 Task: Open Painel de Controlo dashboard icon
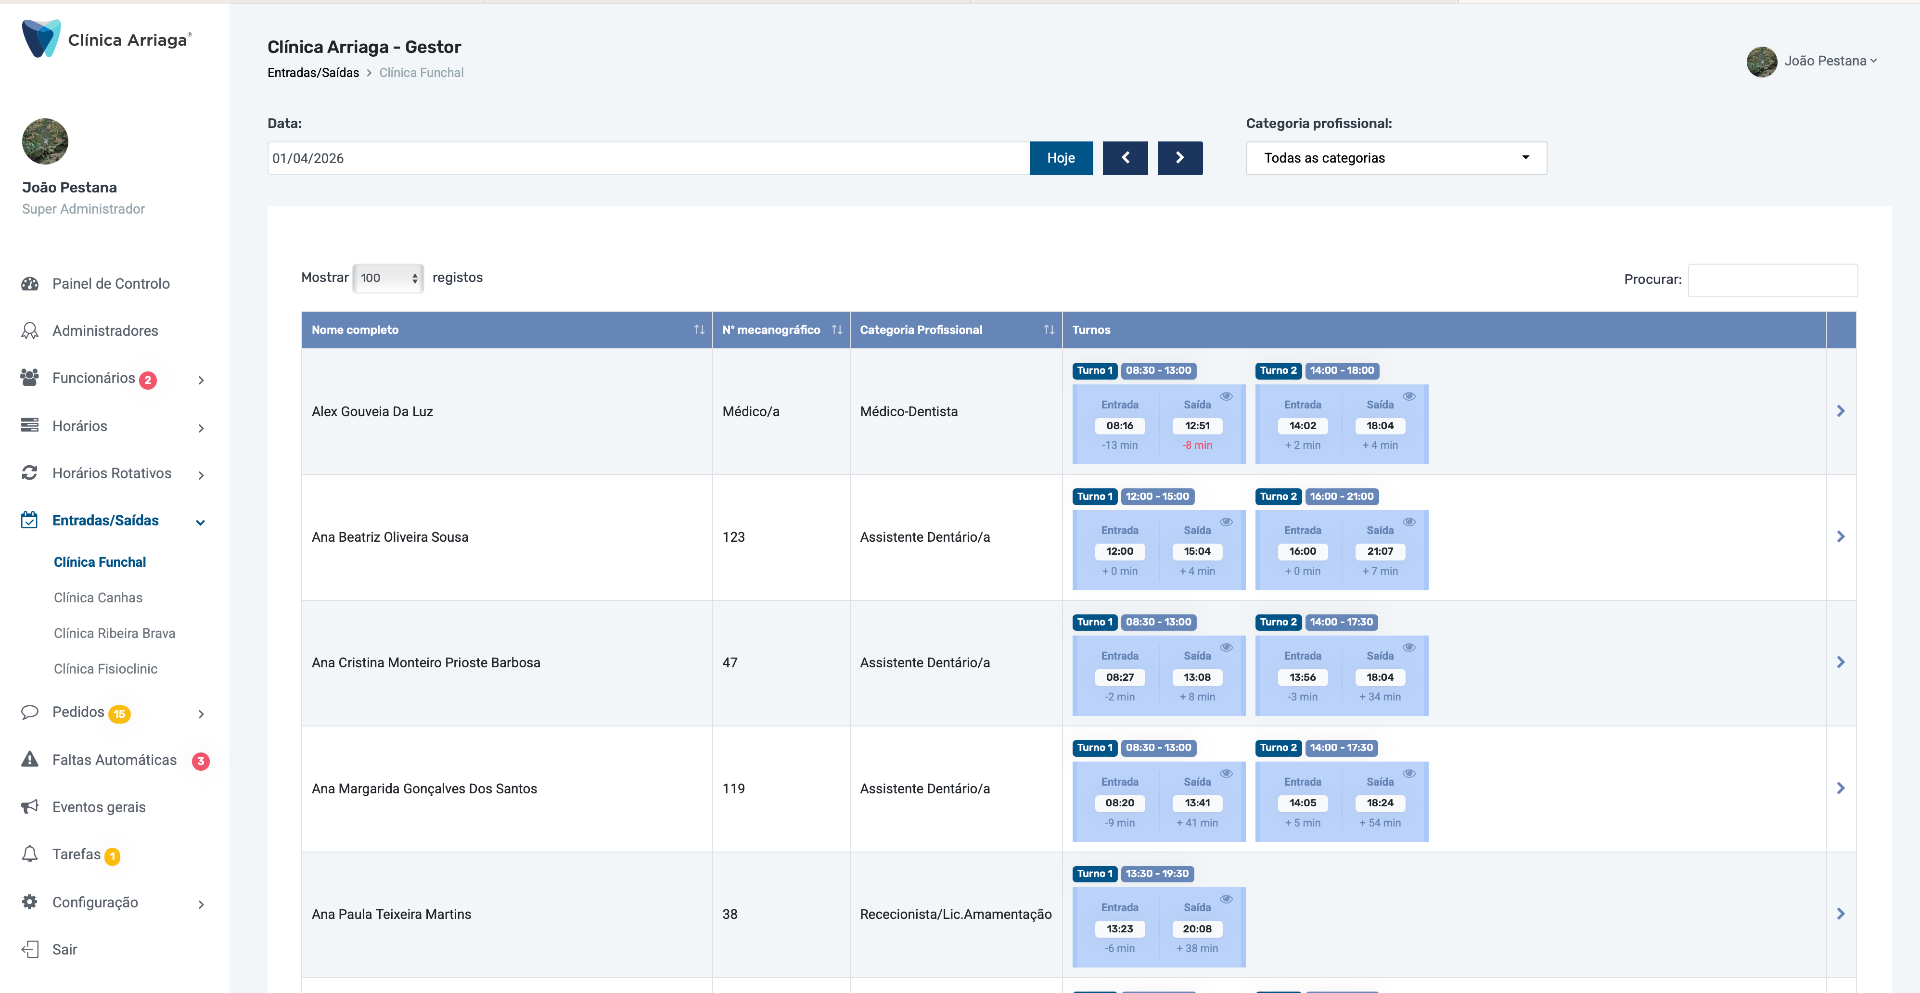30,284
